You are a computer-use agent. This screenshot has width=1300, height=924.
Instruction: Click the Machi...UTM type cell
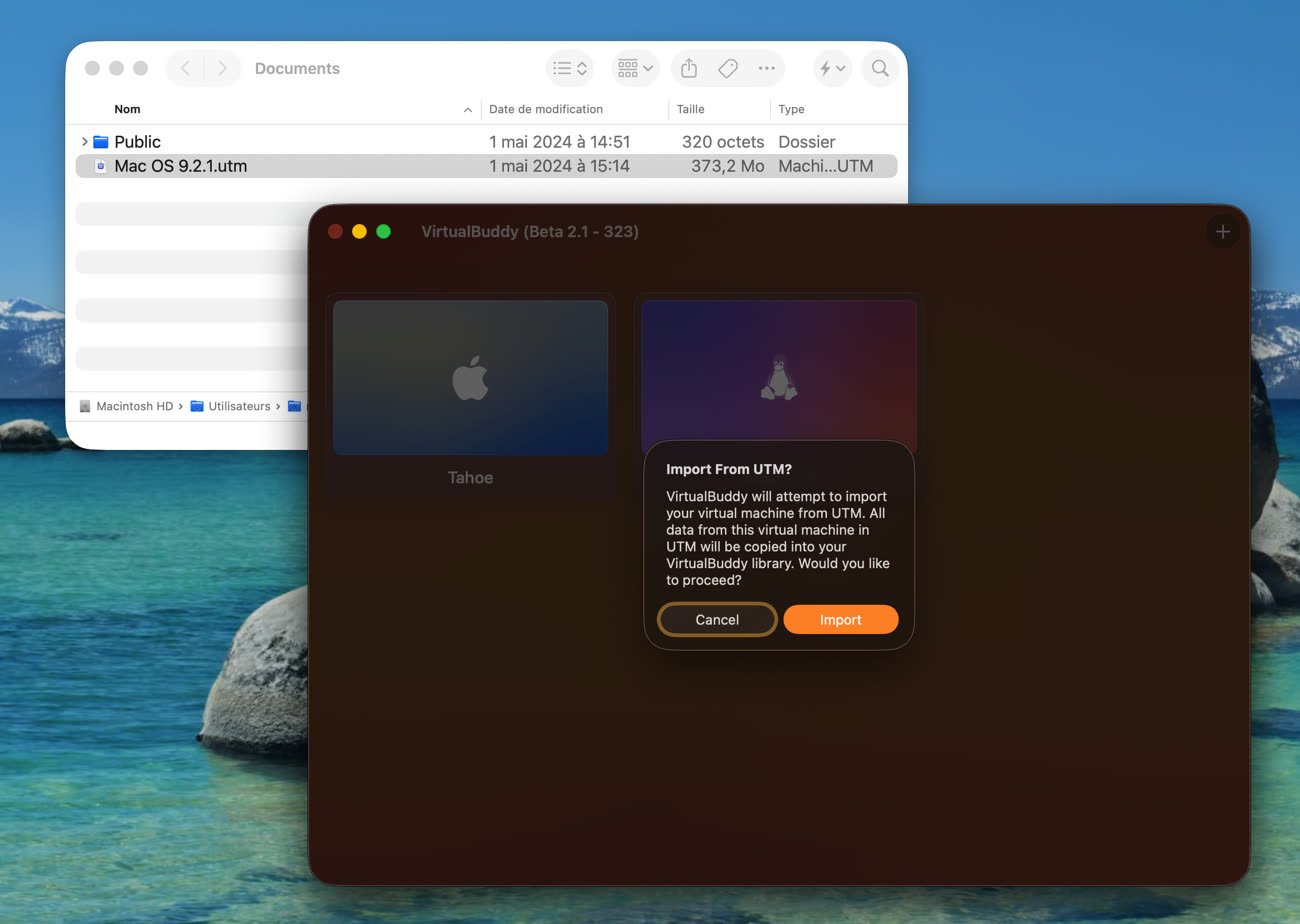pos(826,166)
